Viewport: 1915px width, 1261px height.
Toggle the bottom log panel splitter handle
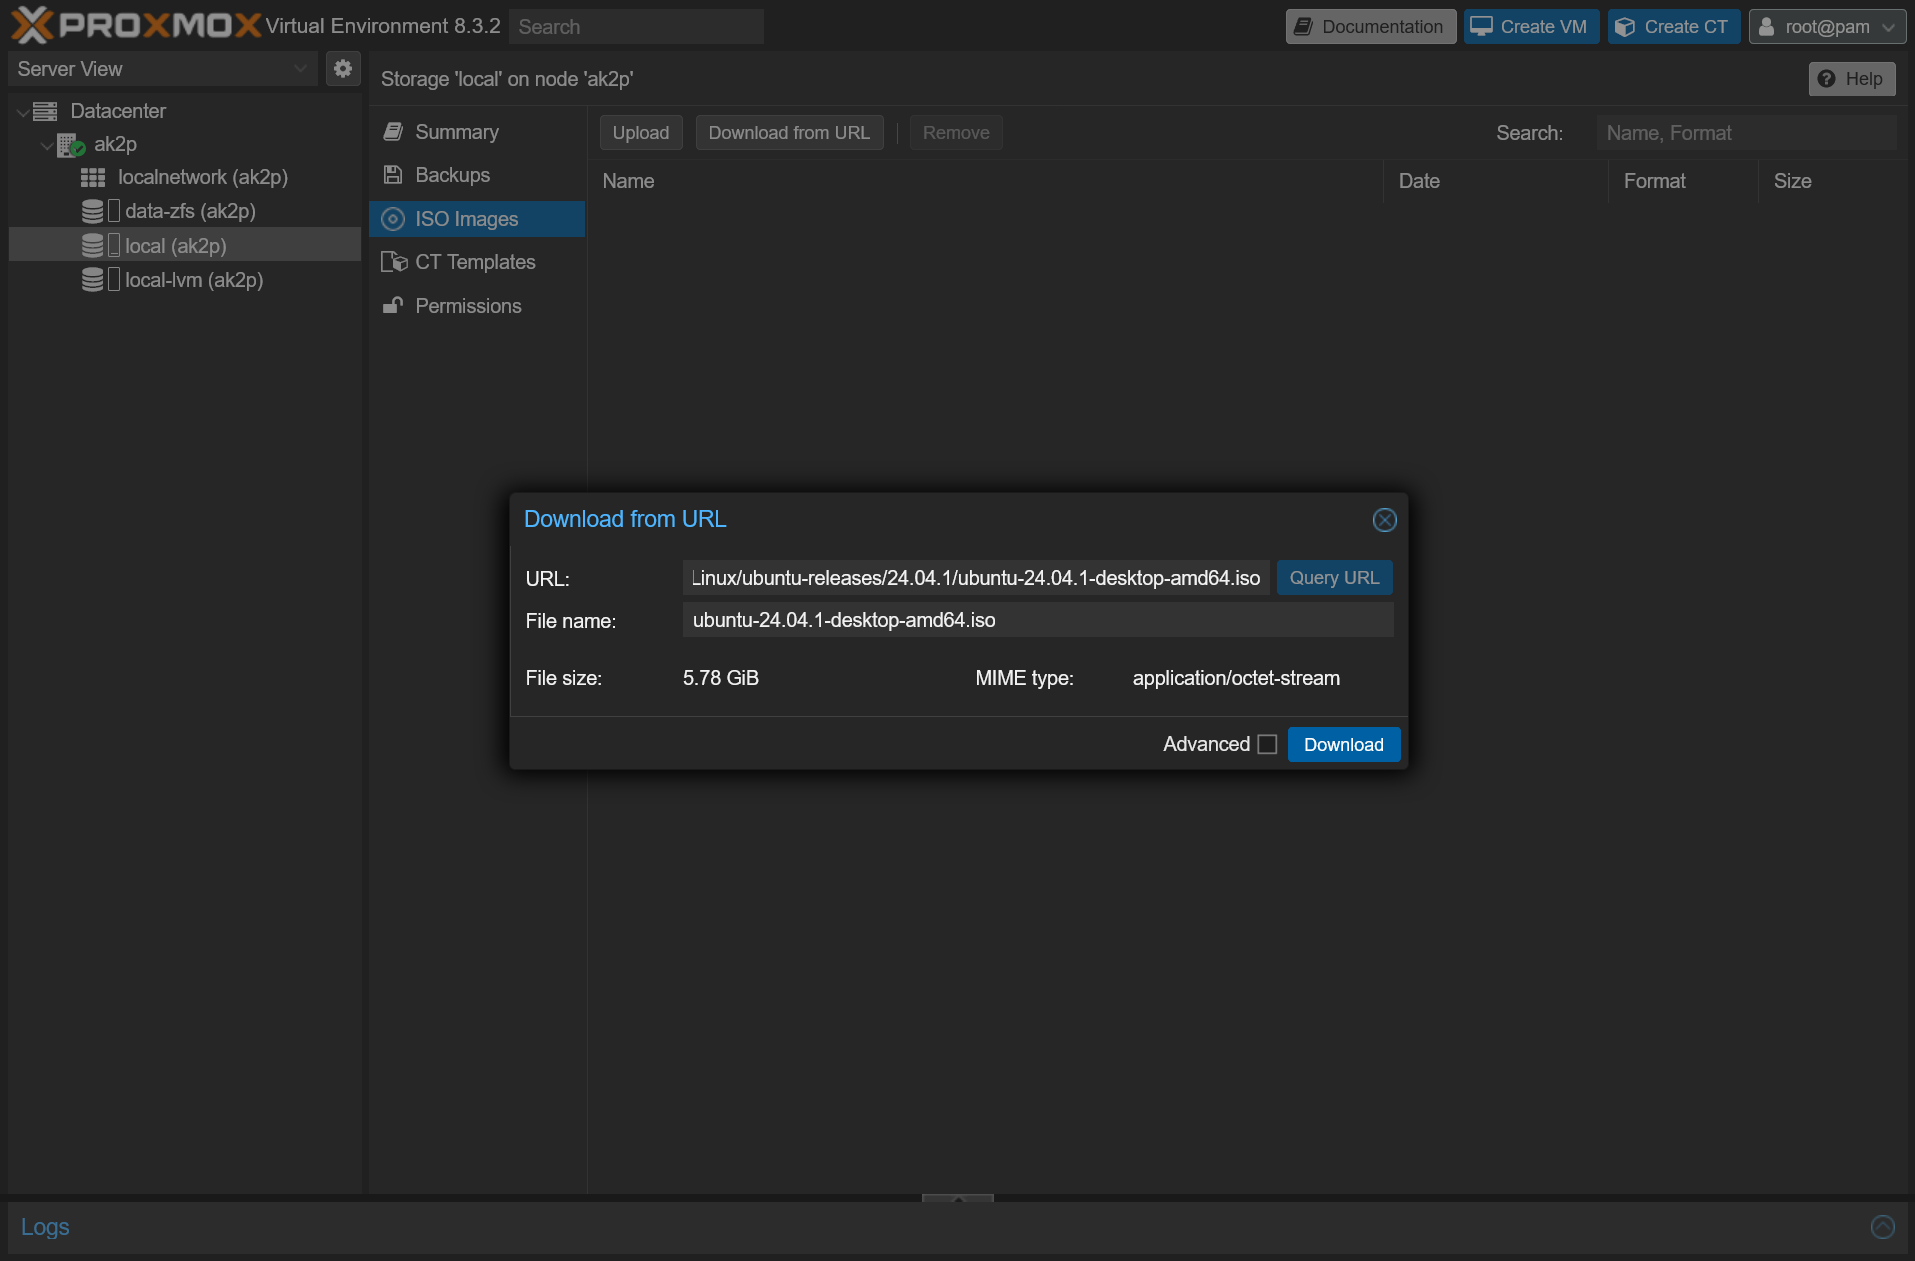(x=957, y=1198)
